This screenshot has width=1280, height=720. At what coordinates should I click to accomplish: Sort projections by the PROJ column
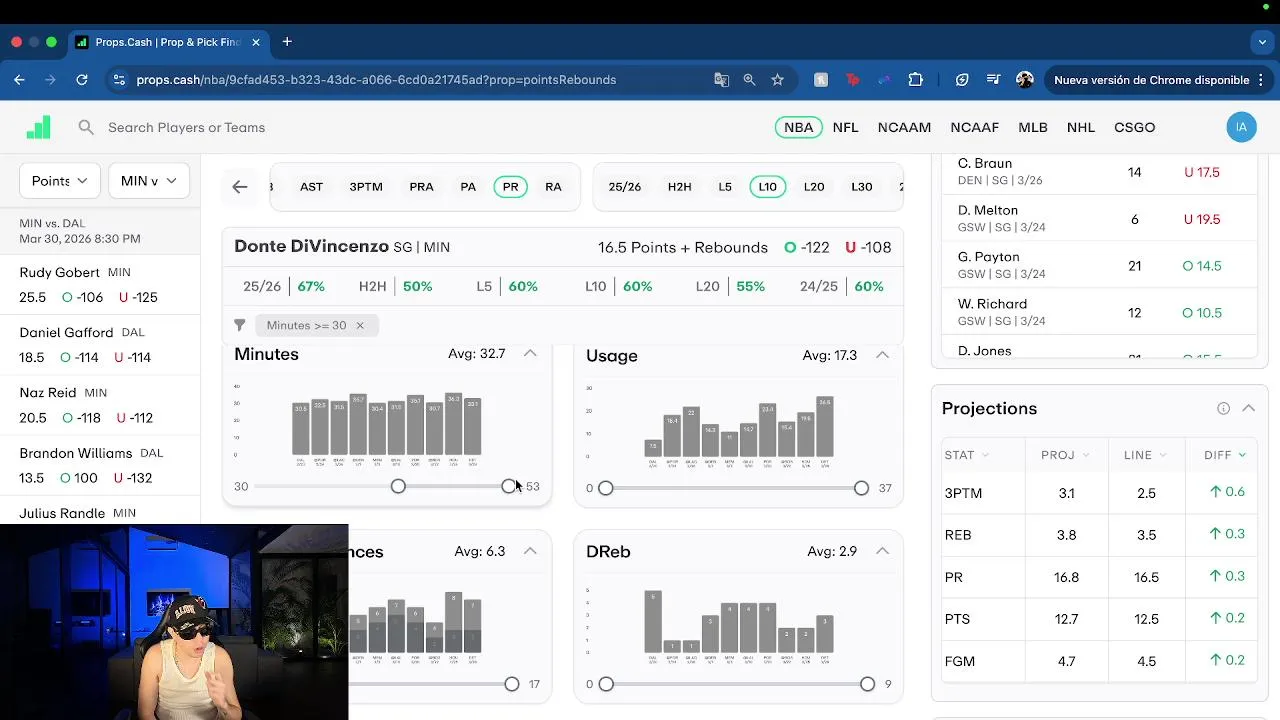point(1064,455)
